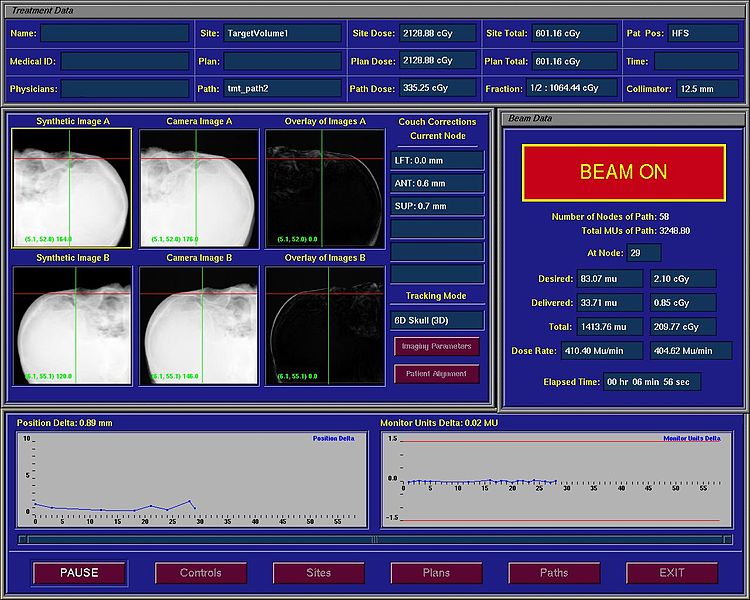Select the Synthetic Image B thumbnail

point(72,326)
